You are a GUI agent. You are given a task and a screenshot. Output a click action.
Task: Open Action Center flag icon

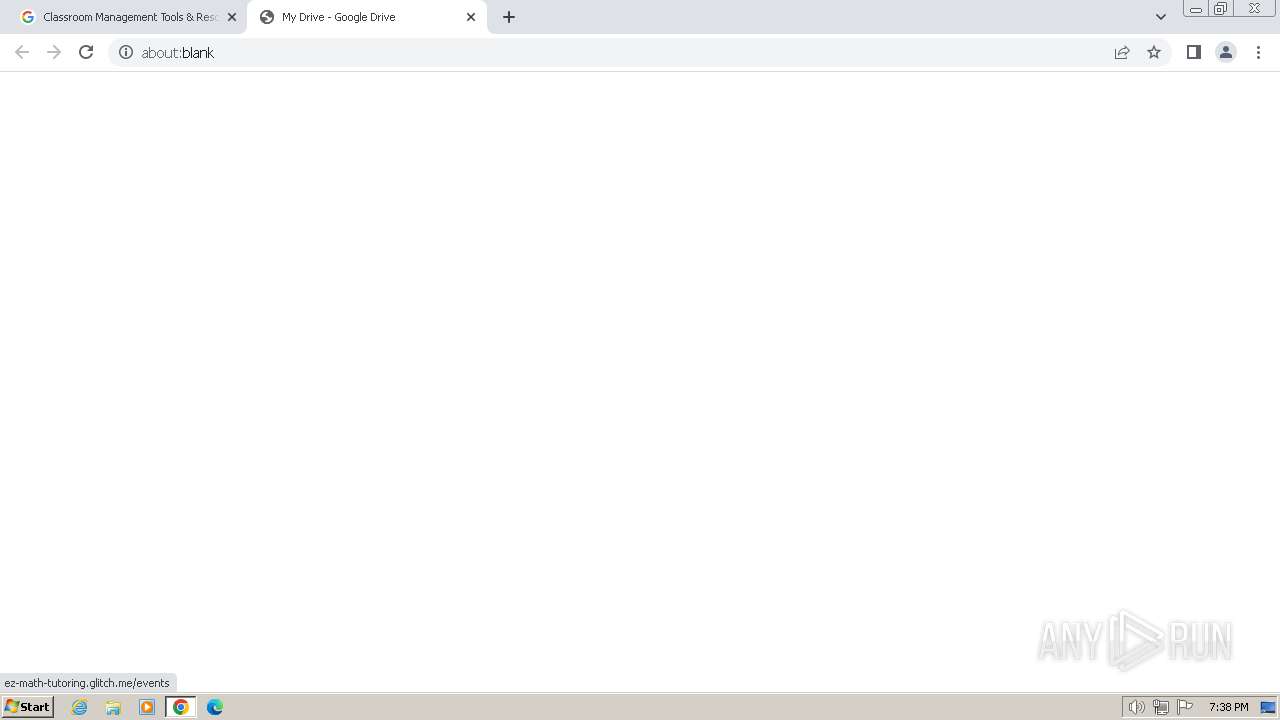(x=1185, y=707)
